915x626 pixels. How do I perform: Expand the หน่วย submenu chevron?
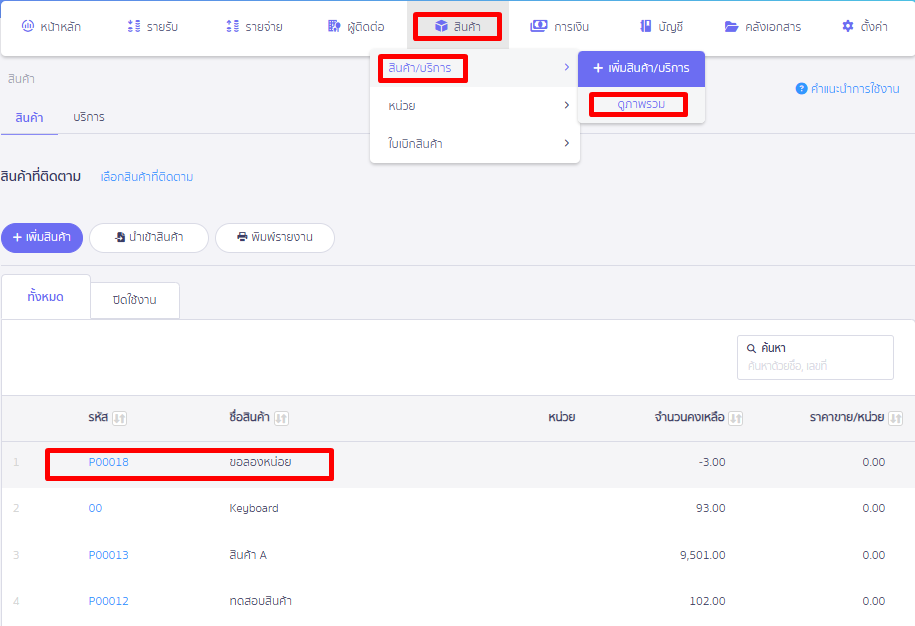tap(566, 106)
